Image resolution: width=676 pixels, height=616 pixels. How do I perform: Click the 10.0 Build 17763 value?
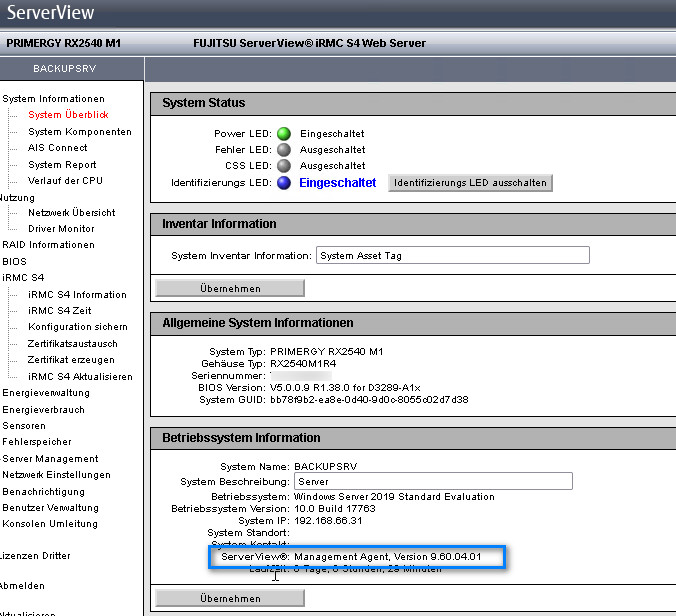tap(335, 509)
